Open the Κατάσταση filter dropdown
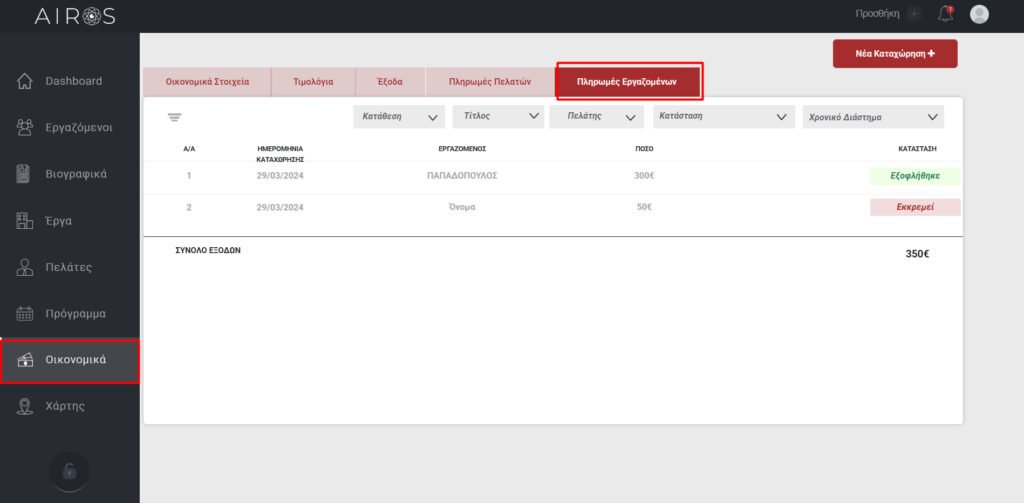 coord(722,117)
